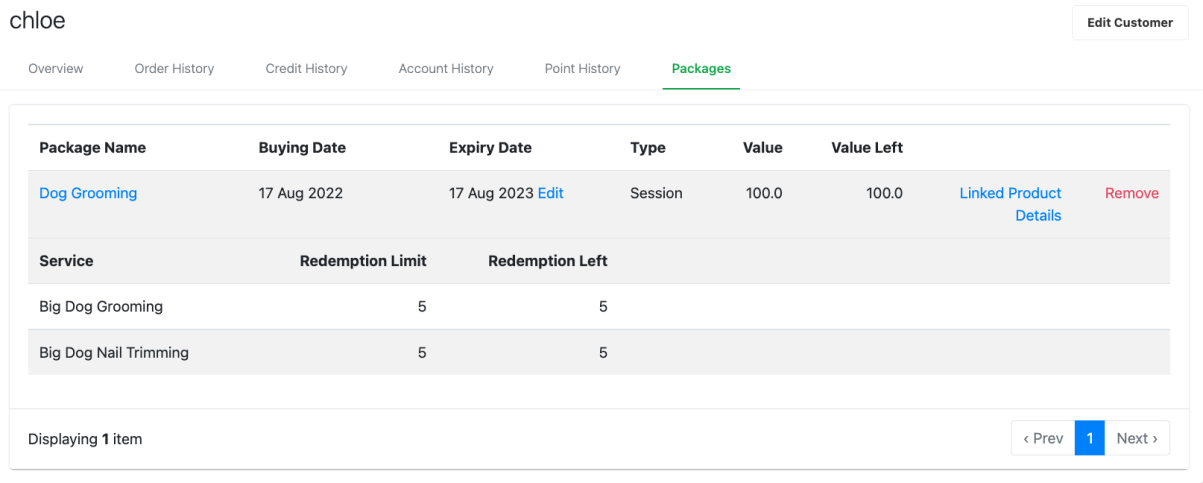Click the Value Left column header
The image size is (1203, 483).
pos(867,147)
